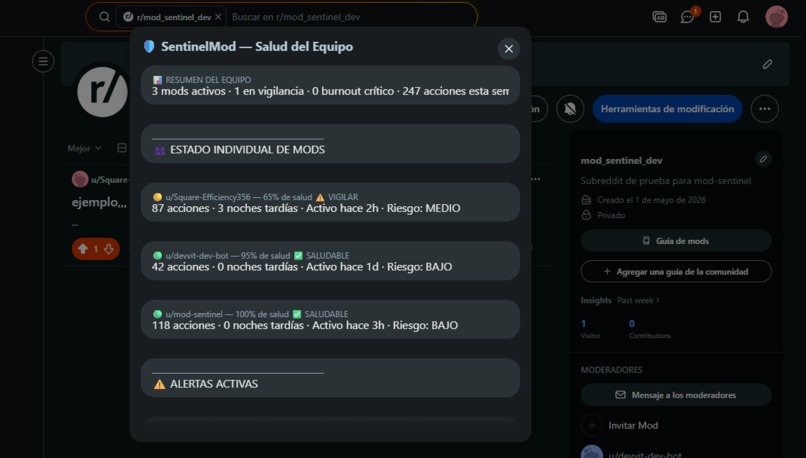Click the subreddit r/ avatar

[103, 91]
